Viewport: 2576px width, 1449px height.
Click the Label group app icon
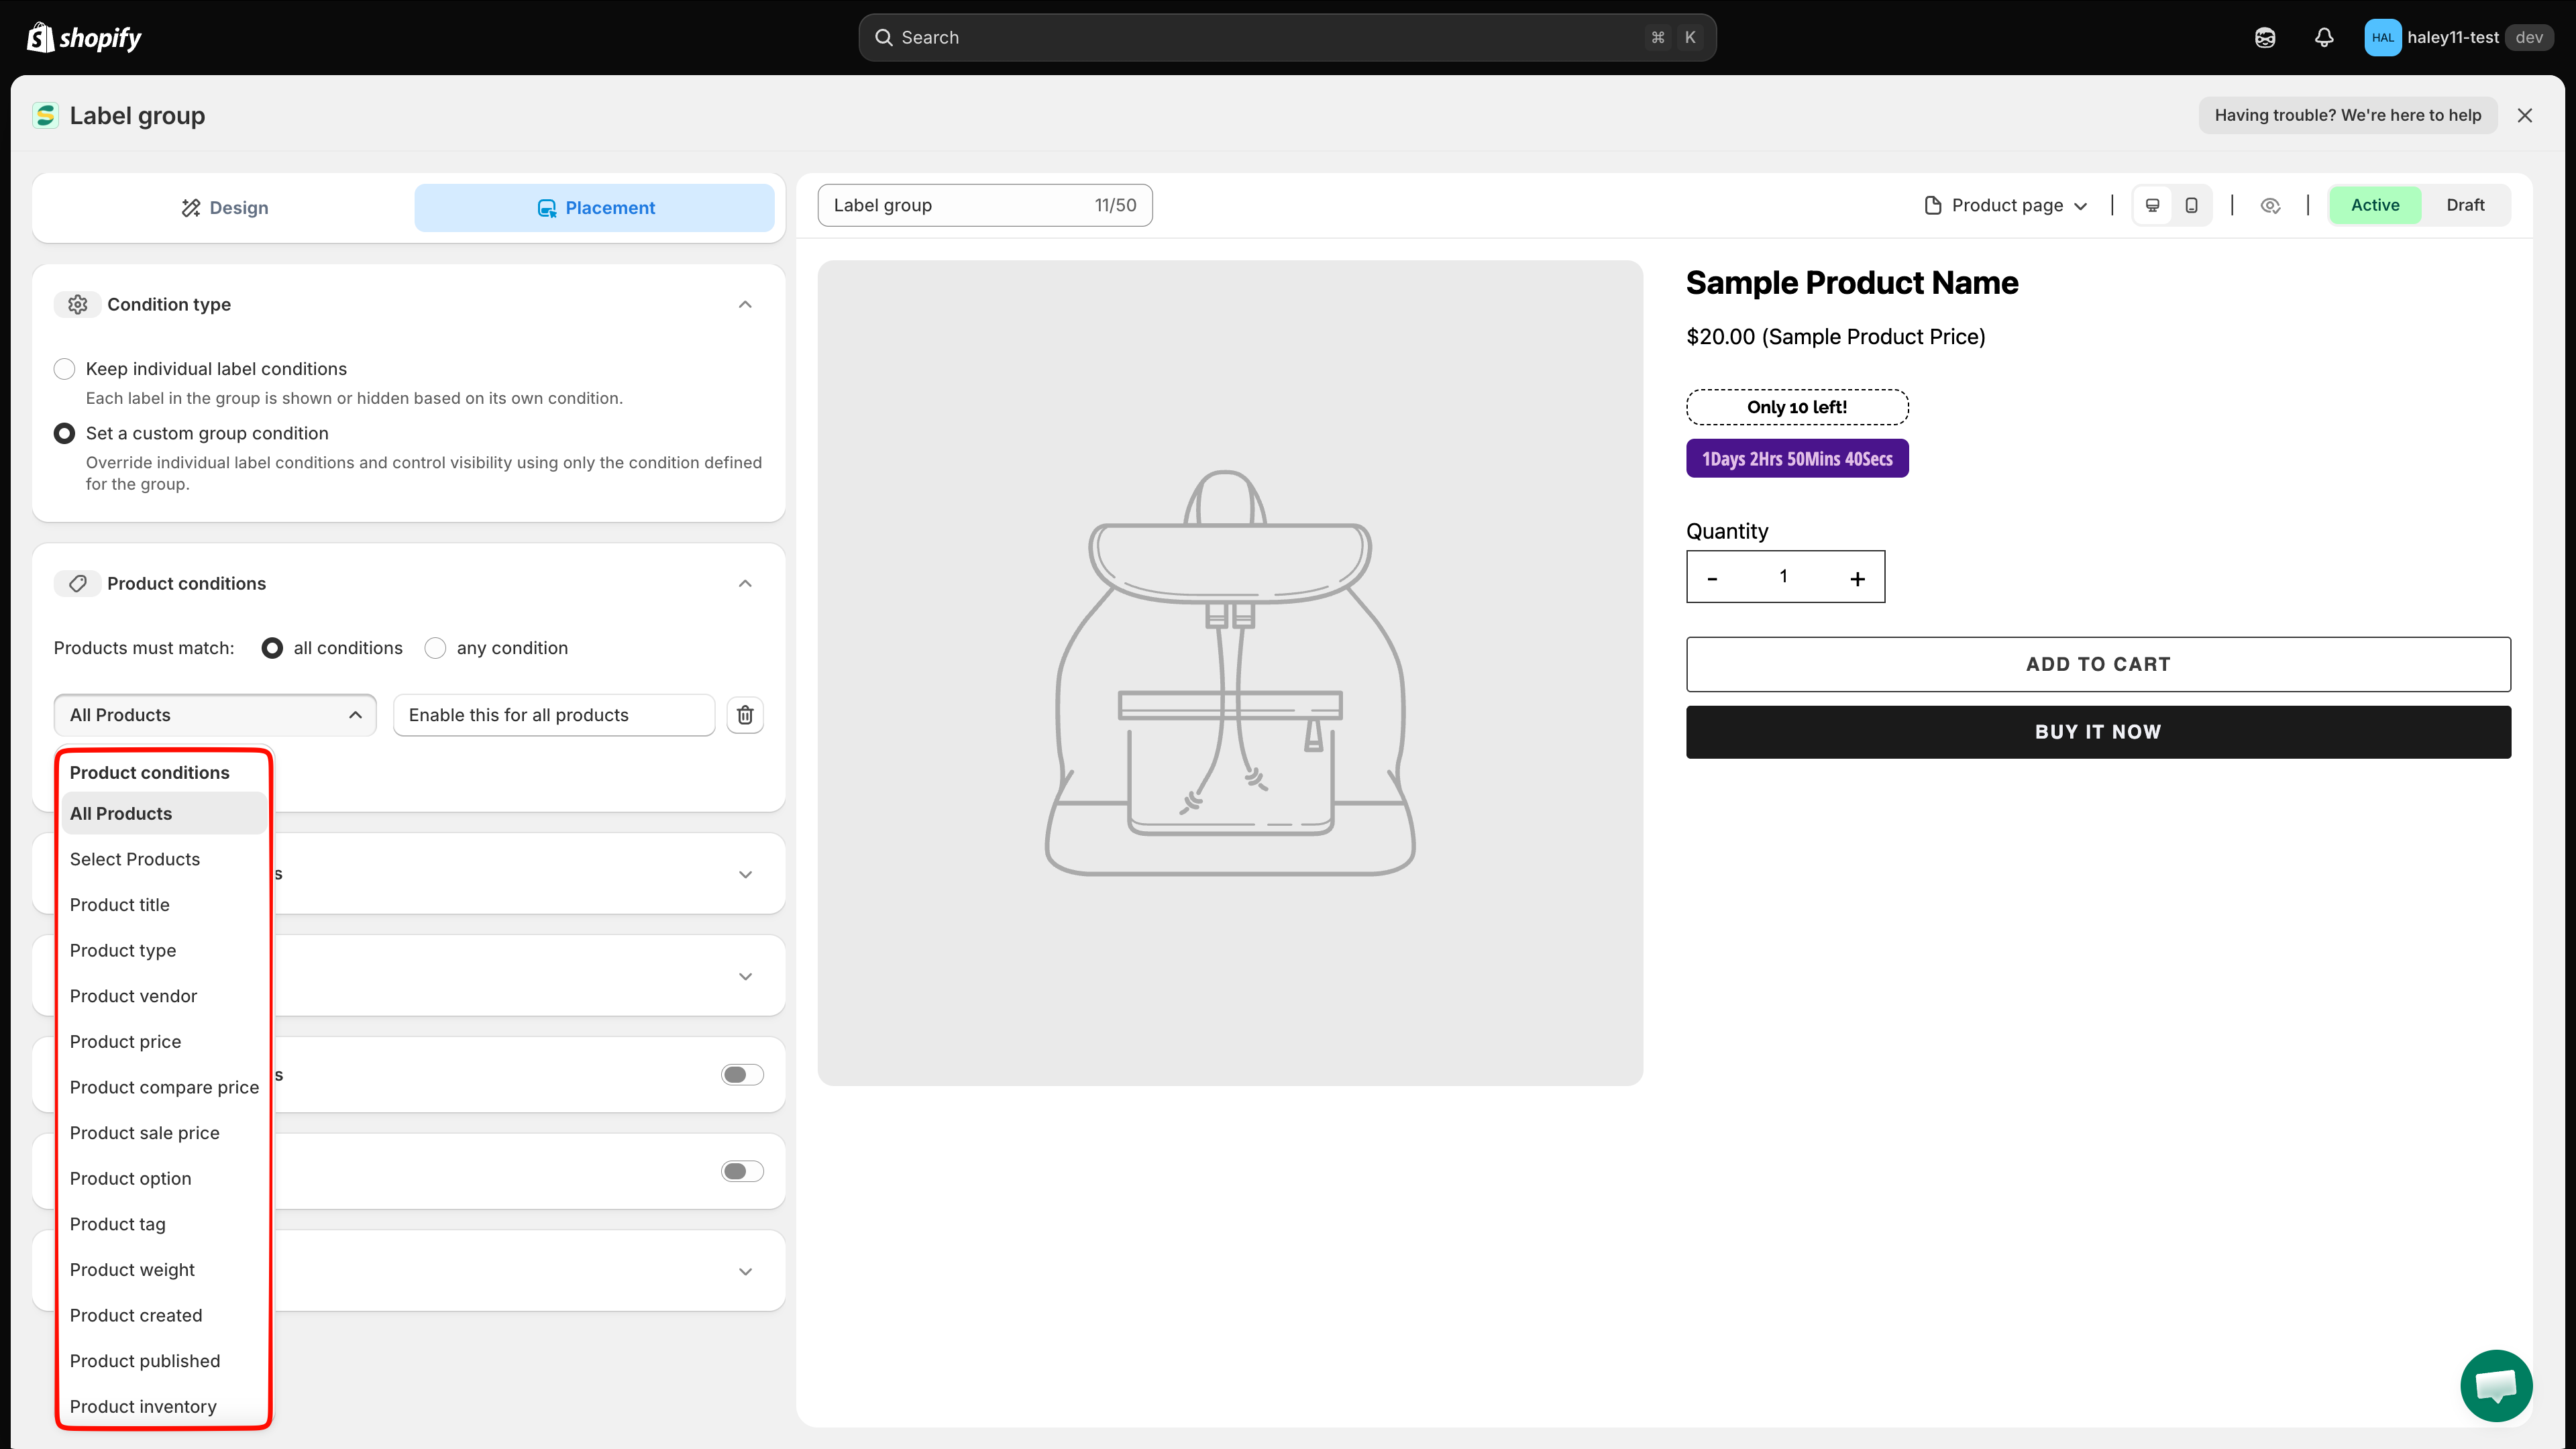tap(45, 116)
